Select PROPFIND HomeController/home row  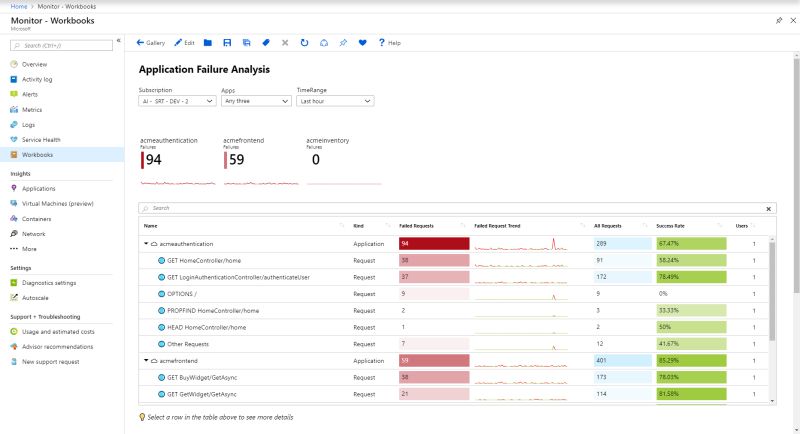[454, 311]
